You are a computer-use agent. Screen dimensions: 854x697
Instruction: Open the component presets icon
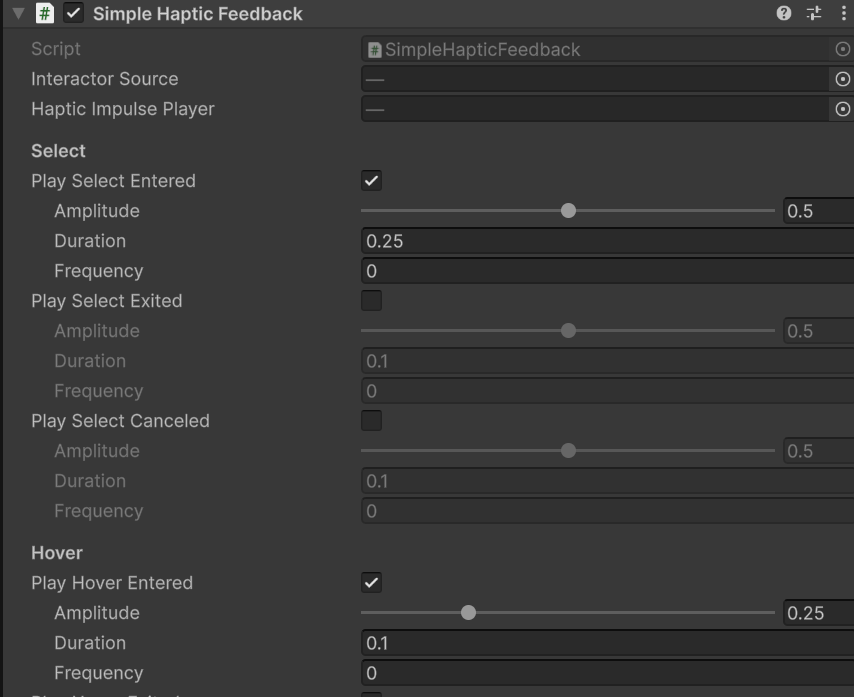813,14
